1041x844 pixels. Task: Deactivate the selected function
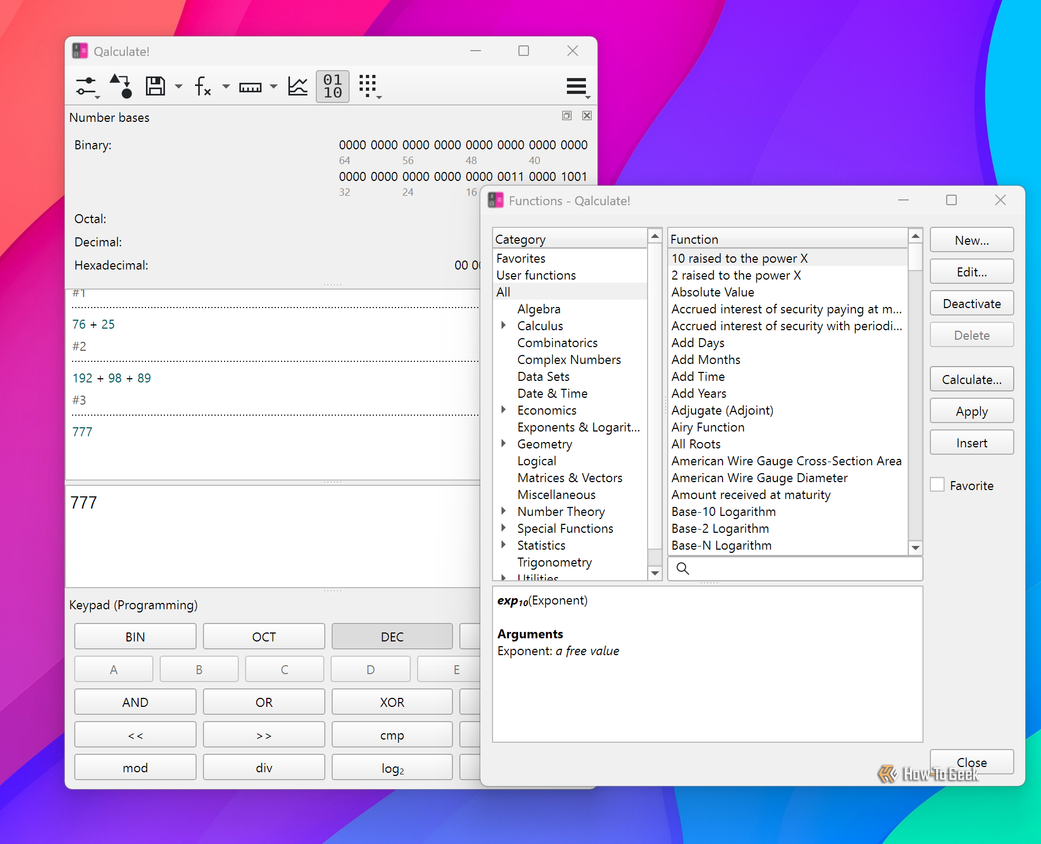[972, 303]
